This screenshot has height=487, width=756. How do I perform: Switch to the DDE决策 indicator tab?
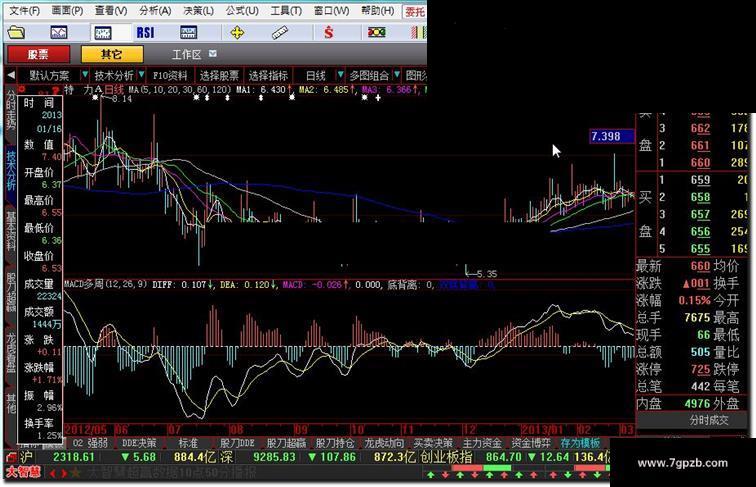[x=139, y=443]
